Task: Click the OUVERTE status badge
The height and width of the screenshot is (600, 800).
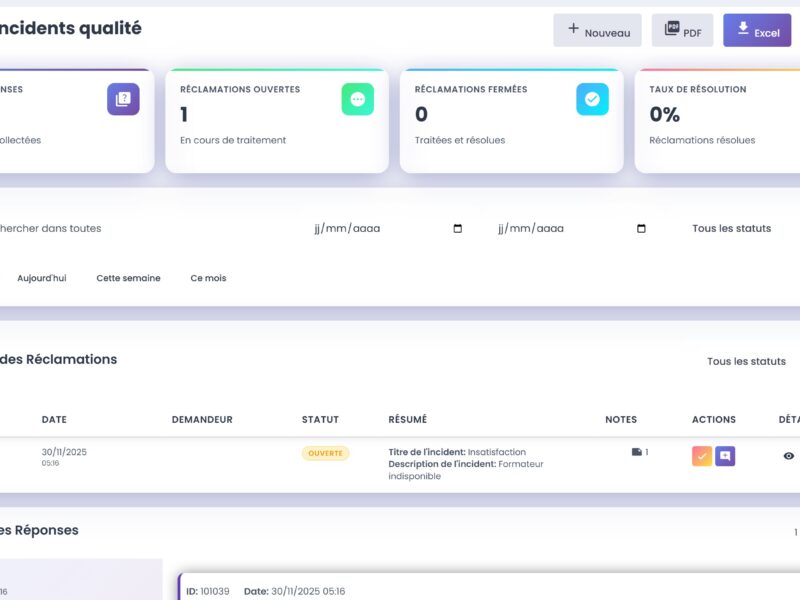Action: (x=325, y=453)
